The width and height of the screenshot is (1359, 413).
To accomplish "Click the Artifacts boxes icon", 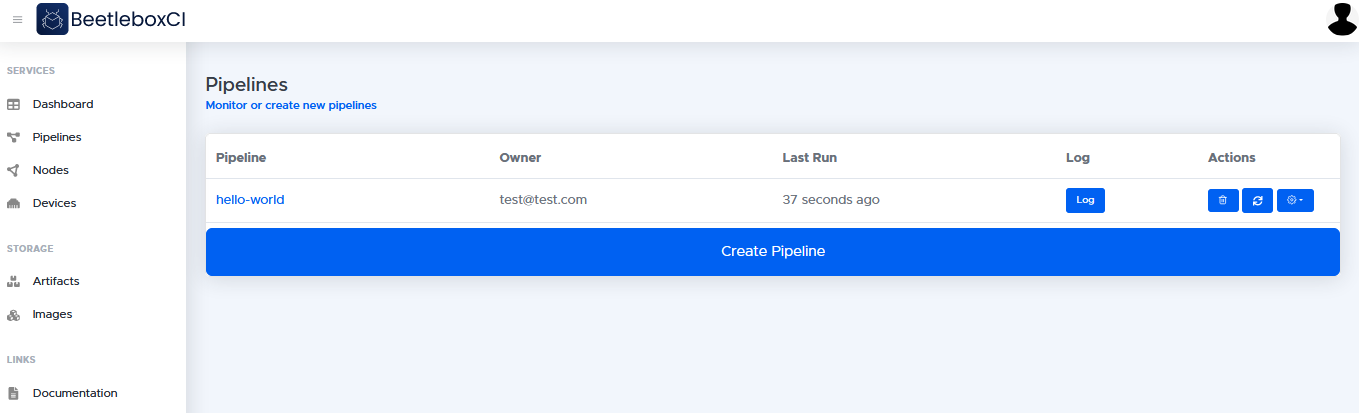I will 14,281.
